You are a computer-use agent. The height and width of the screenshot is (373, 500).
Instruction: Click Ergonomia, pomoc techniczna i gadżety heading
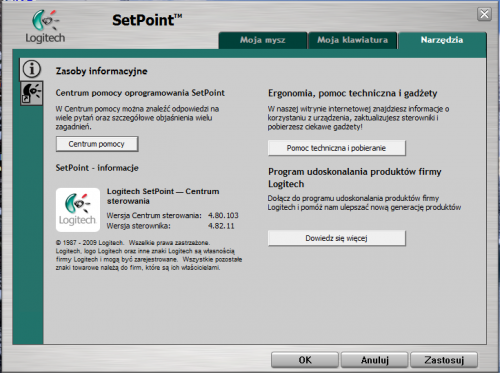tap(353, 94)
